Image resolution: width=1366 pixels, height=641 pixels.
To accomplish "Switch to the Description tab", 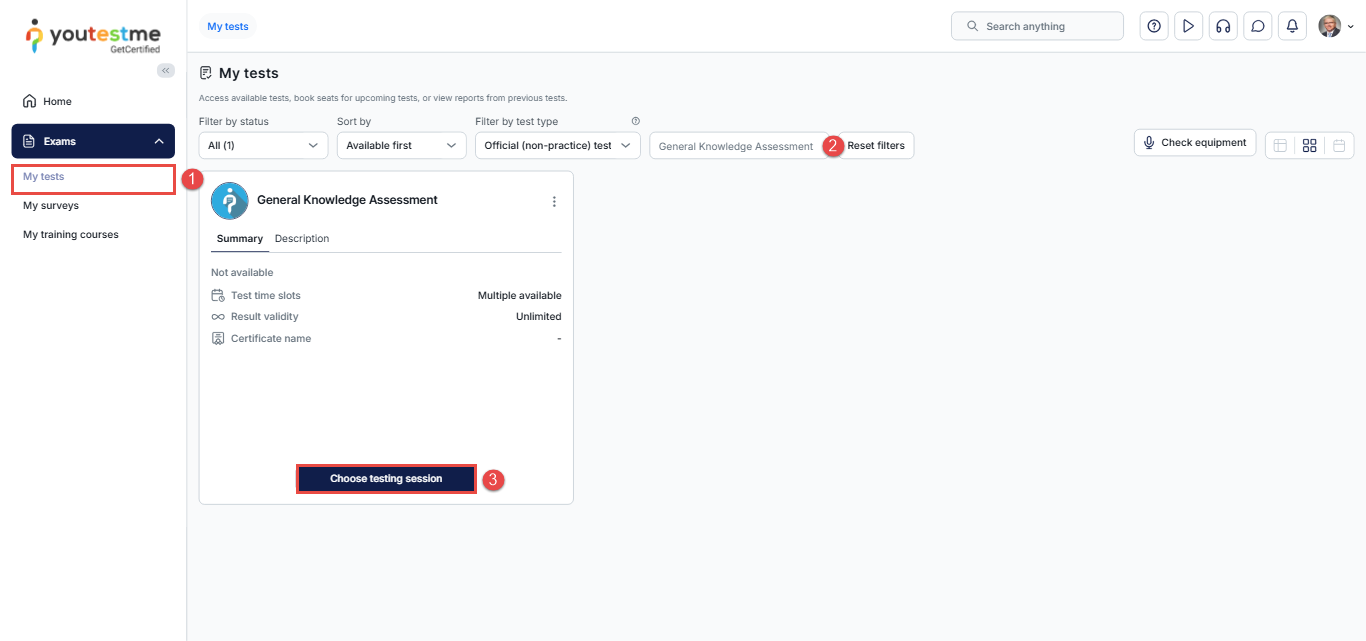I will tap(302, 239).
